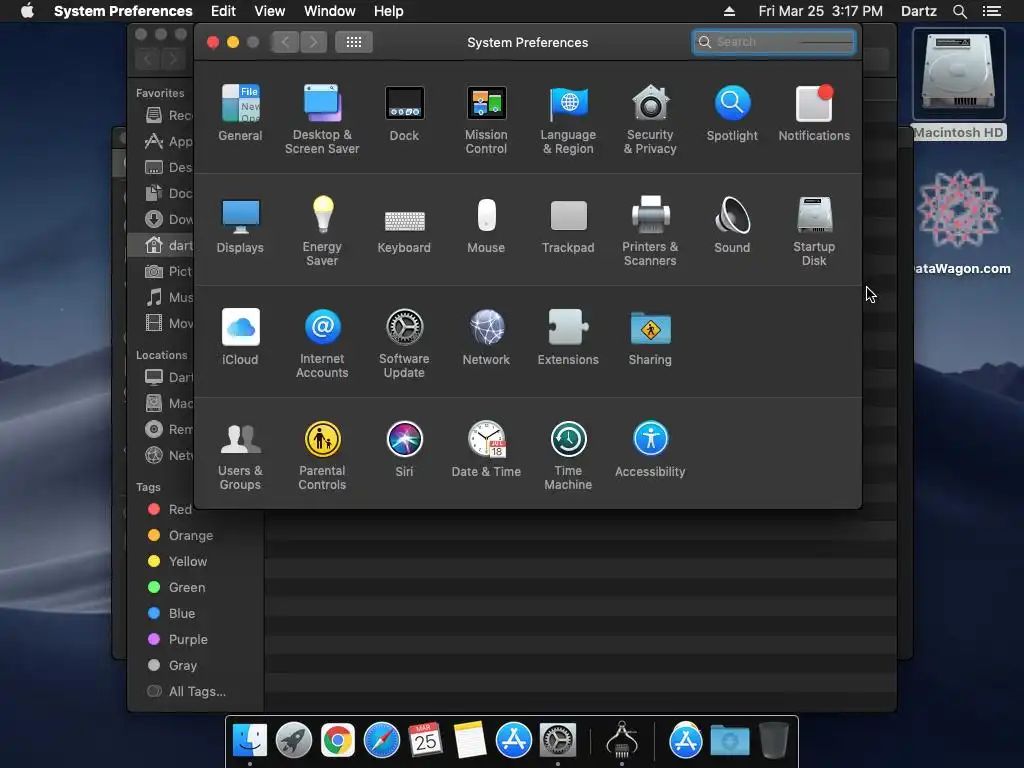Open the System Preferences application menu
1024x768 pixels.
pos(123,11)
